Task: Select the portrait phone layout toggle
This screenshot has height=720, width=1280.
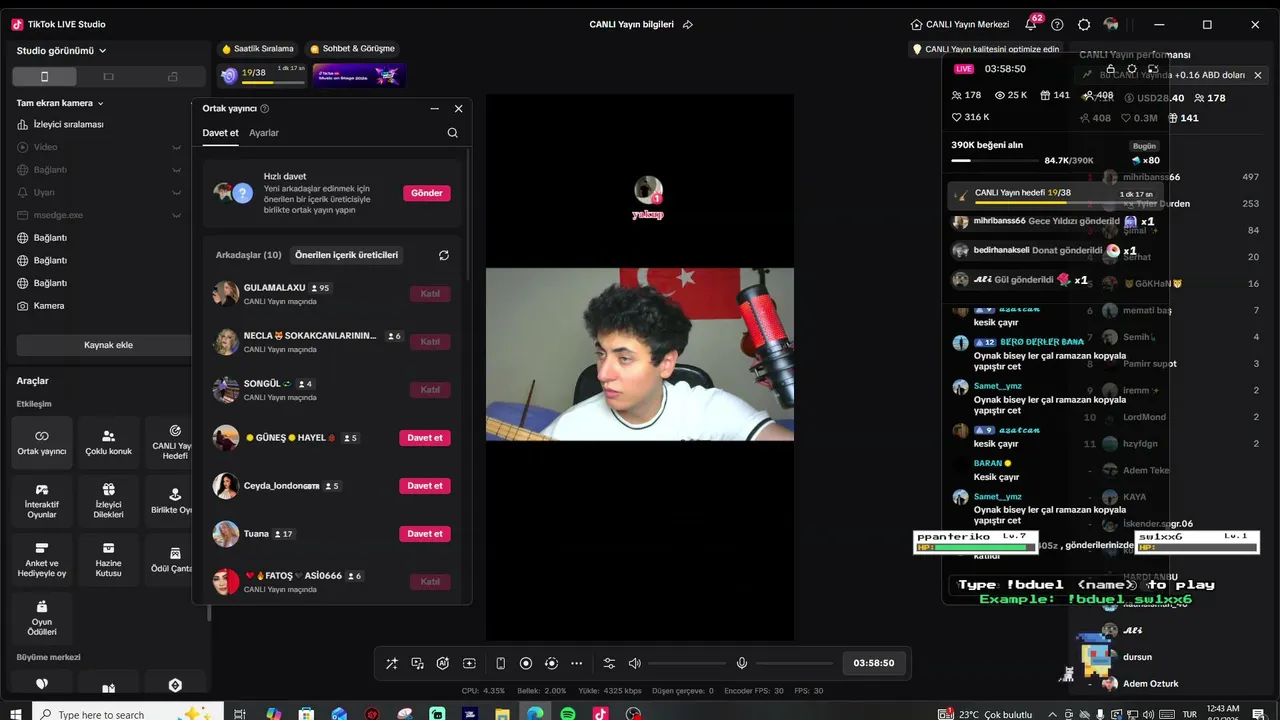Action: pyautogui.click(x=44, y=76)
